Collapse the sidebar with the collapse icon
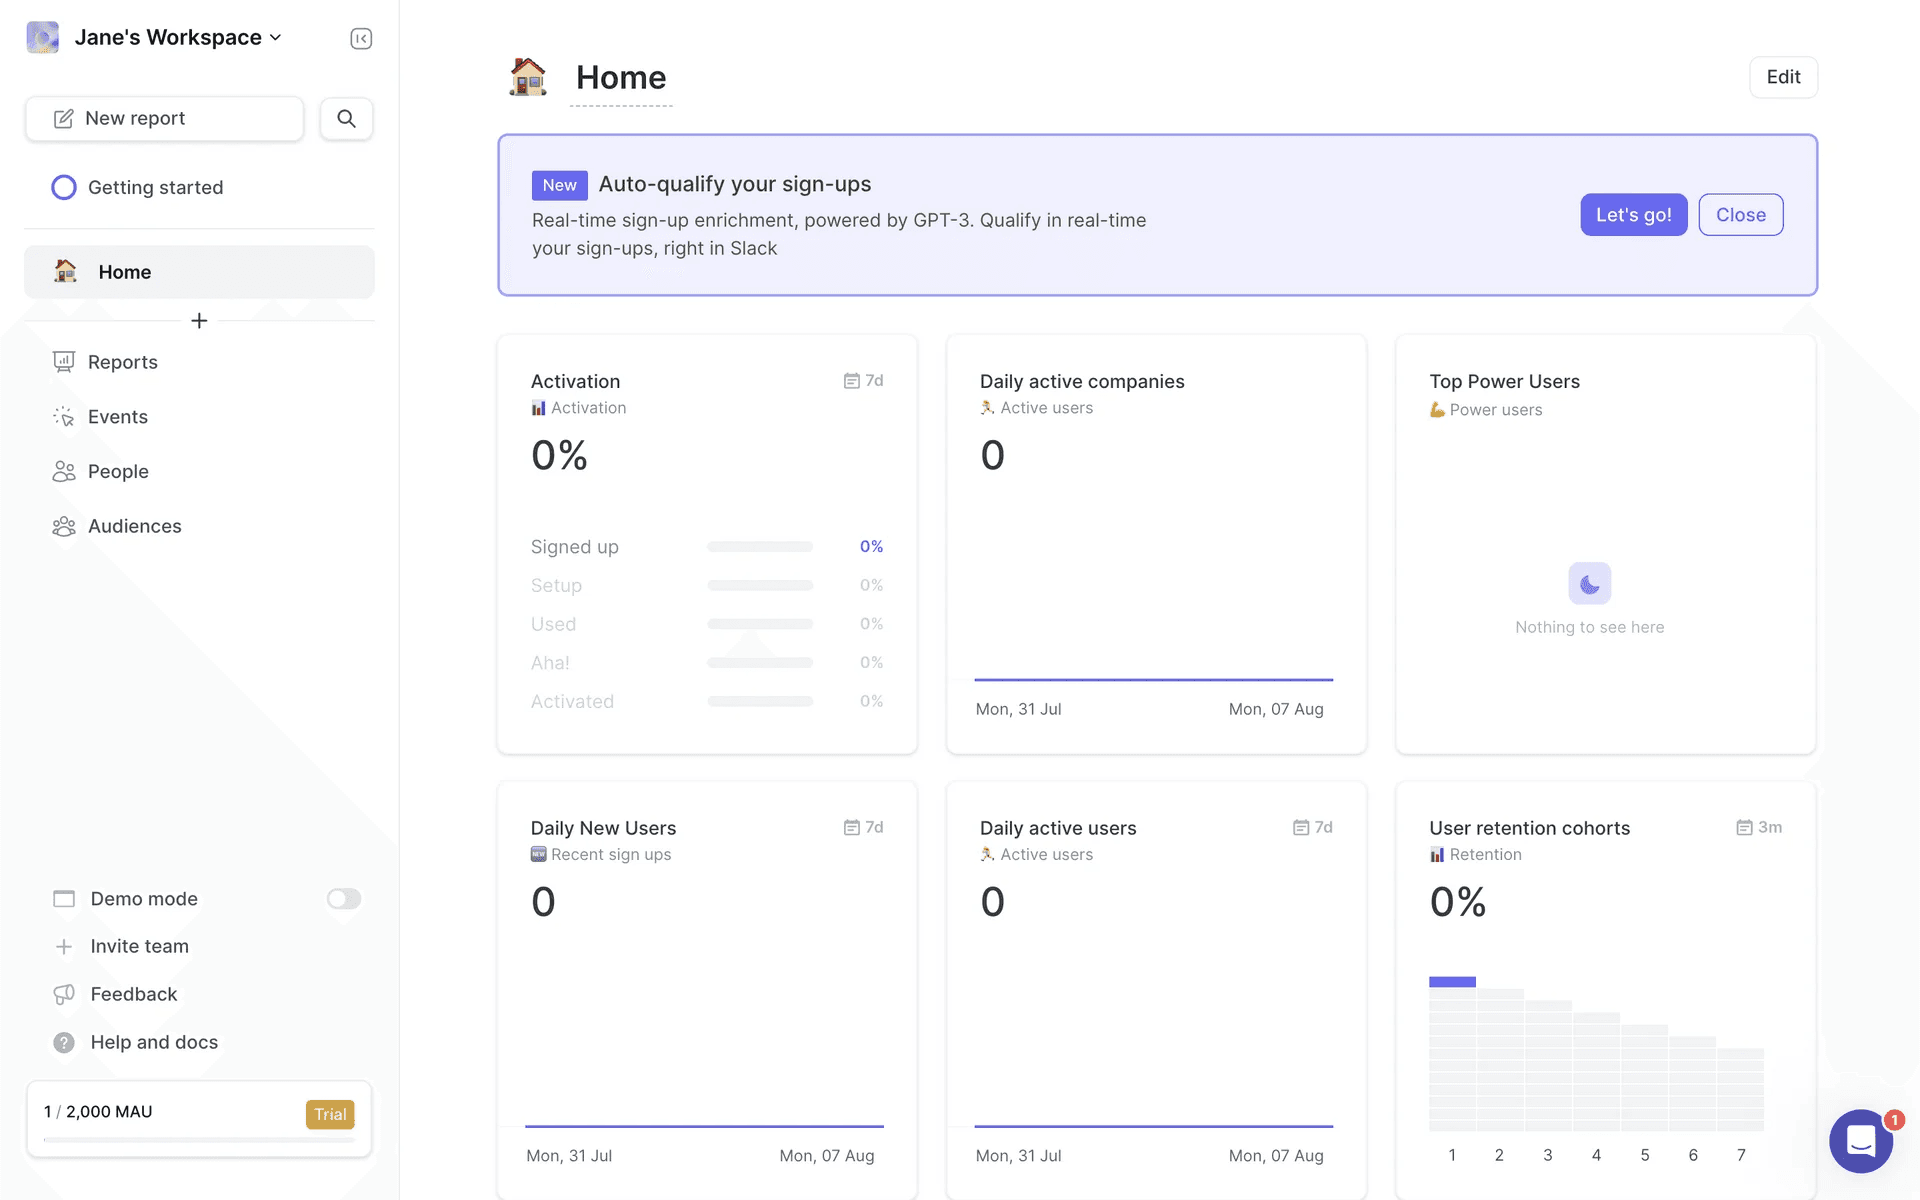The height and width of the screenshot is (1200, 1920). click(361, 39)
